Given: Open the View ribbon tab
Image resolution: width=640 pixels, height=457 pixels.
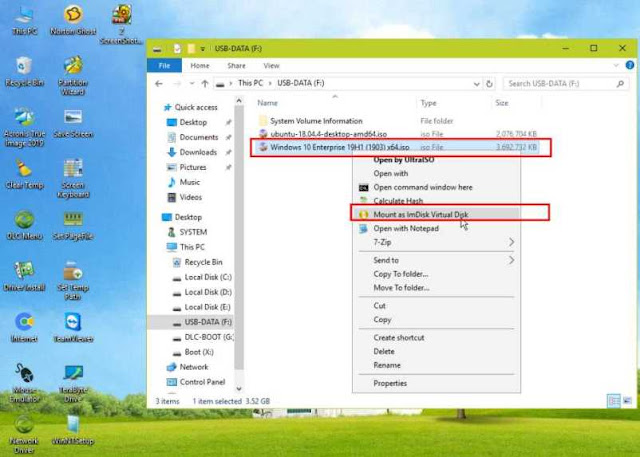Looking at the screenshot, I should click(271, 66).
